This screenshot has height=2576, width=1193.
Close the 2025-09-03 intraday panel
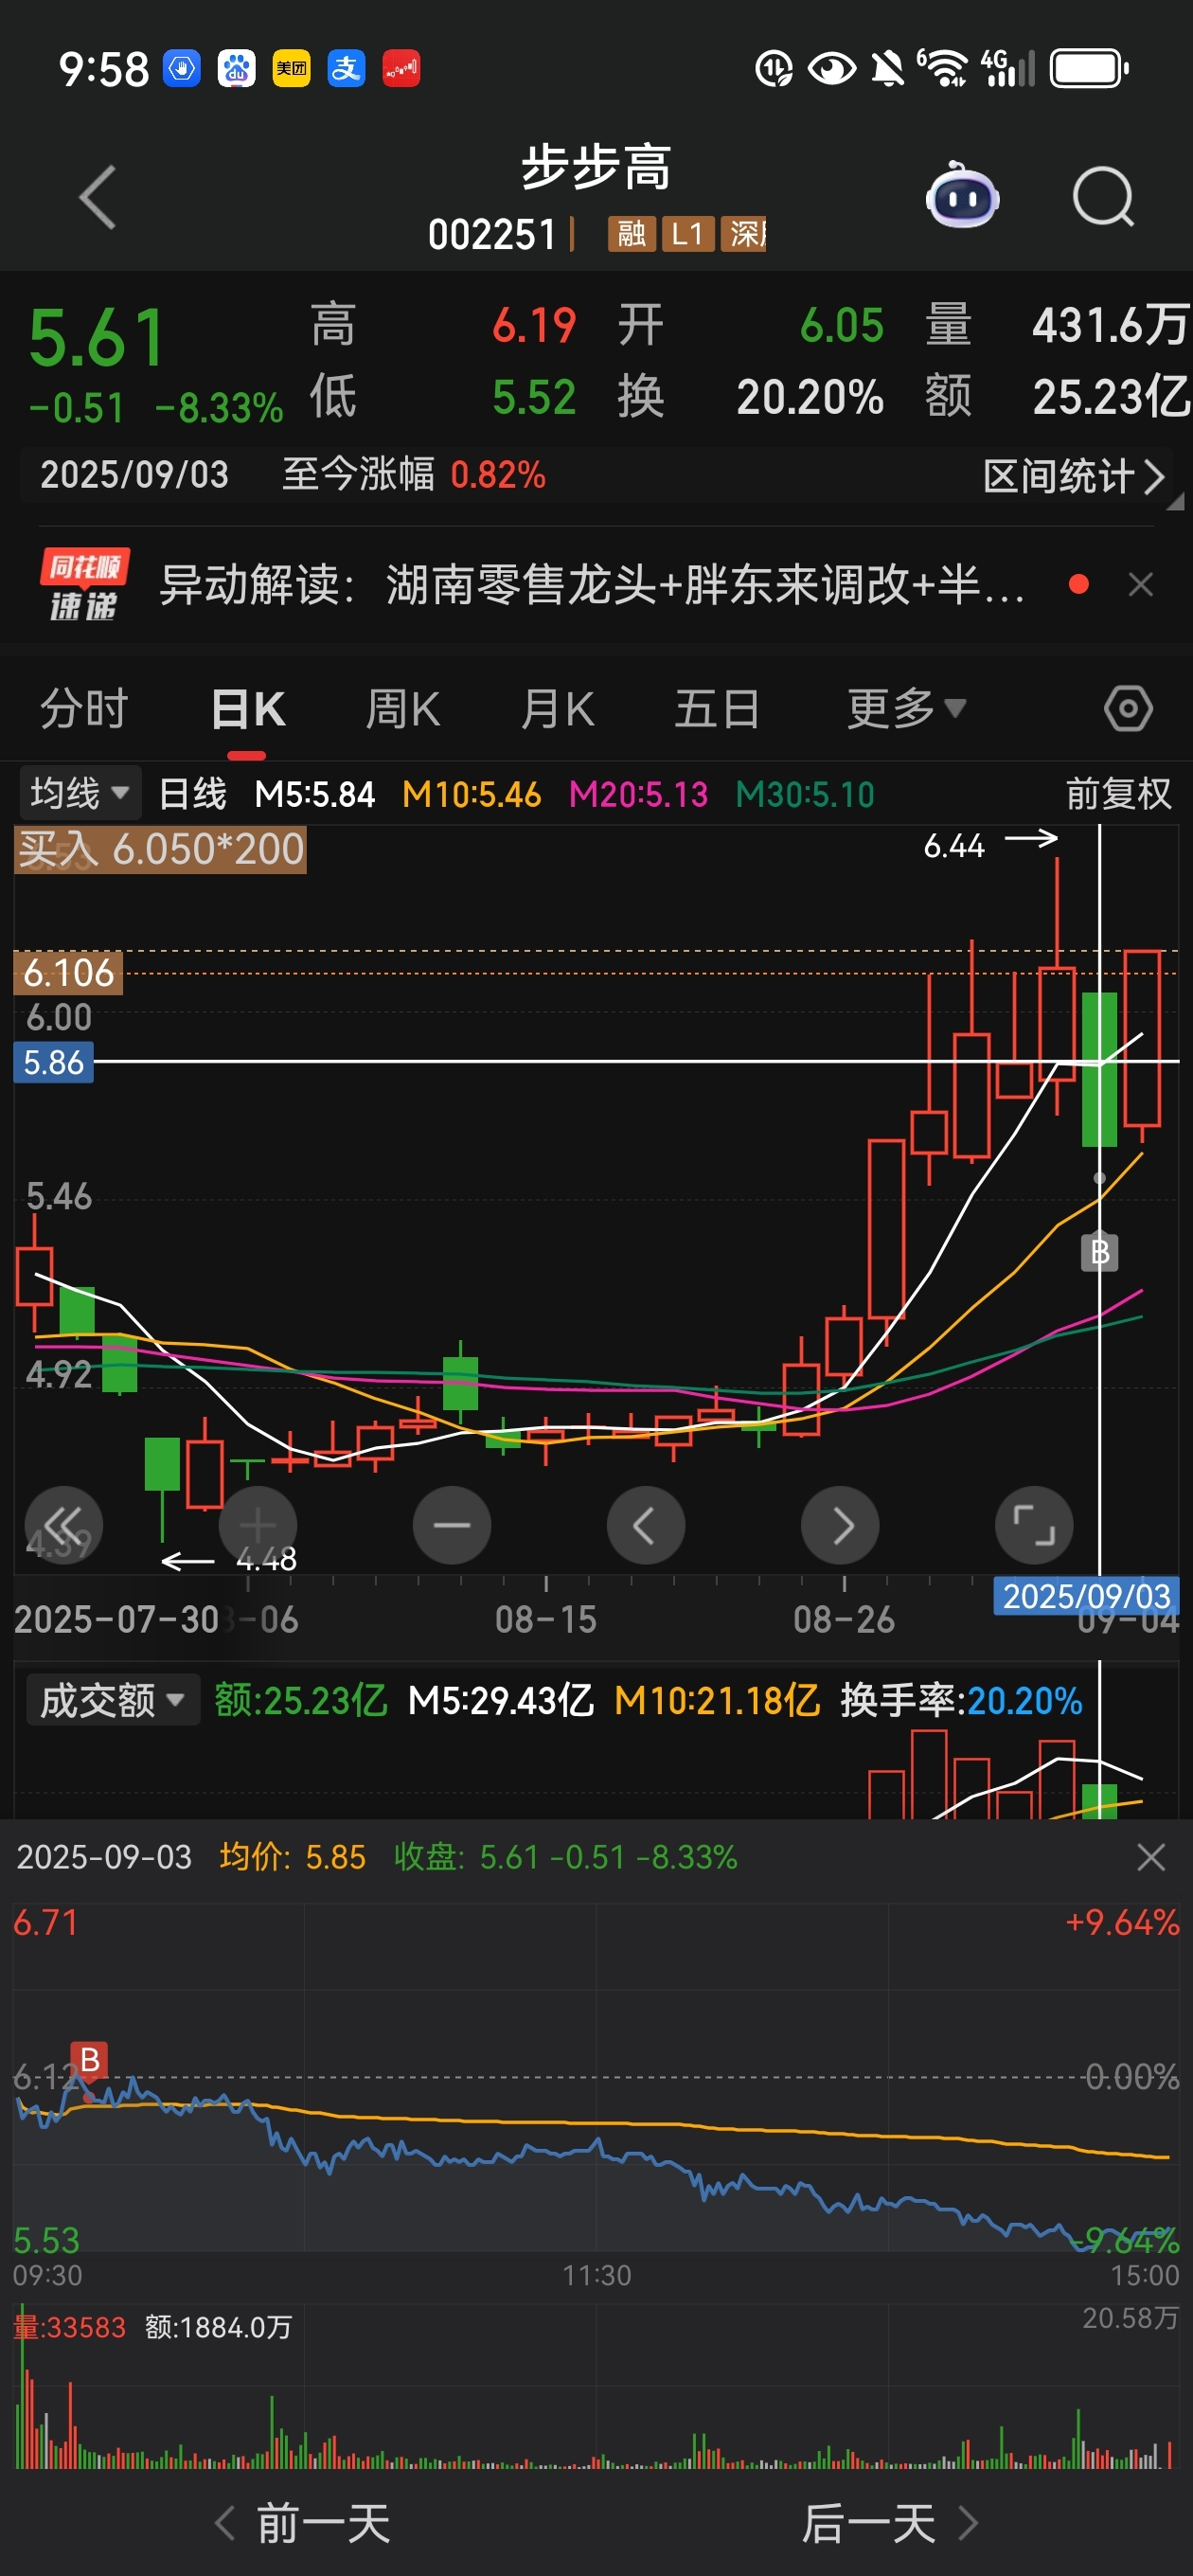(x=1151, y=1857)
